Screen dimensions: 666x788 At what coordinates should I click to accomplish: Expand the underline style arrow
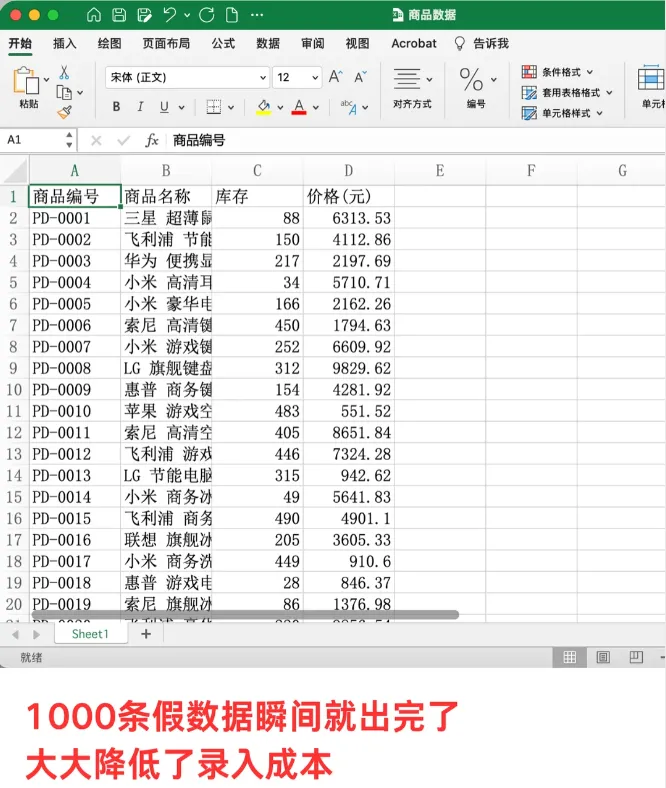point(181,108)
